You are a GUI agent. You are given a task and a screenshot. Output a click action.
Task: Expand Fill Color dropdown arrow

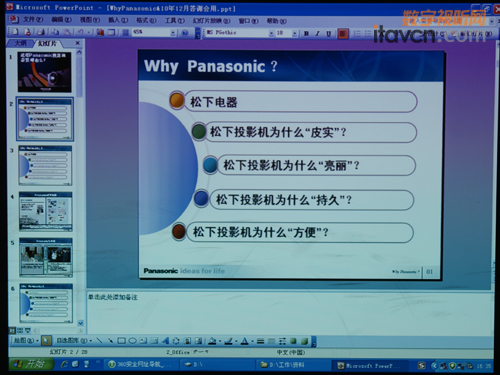220,341
